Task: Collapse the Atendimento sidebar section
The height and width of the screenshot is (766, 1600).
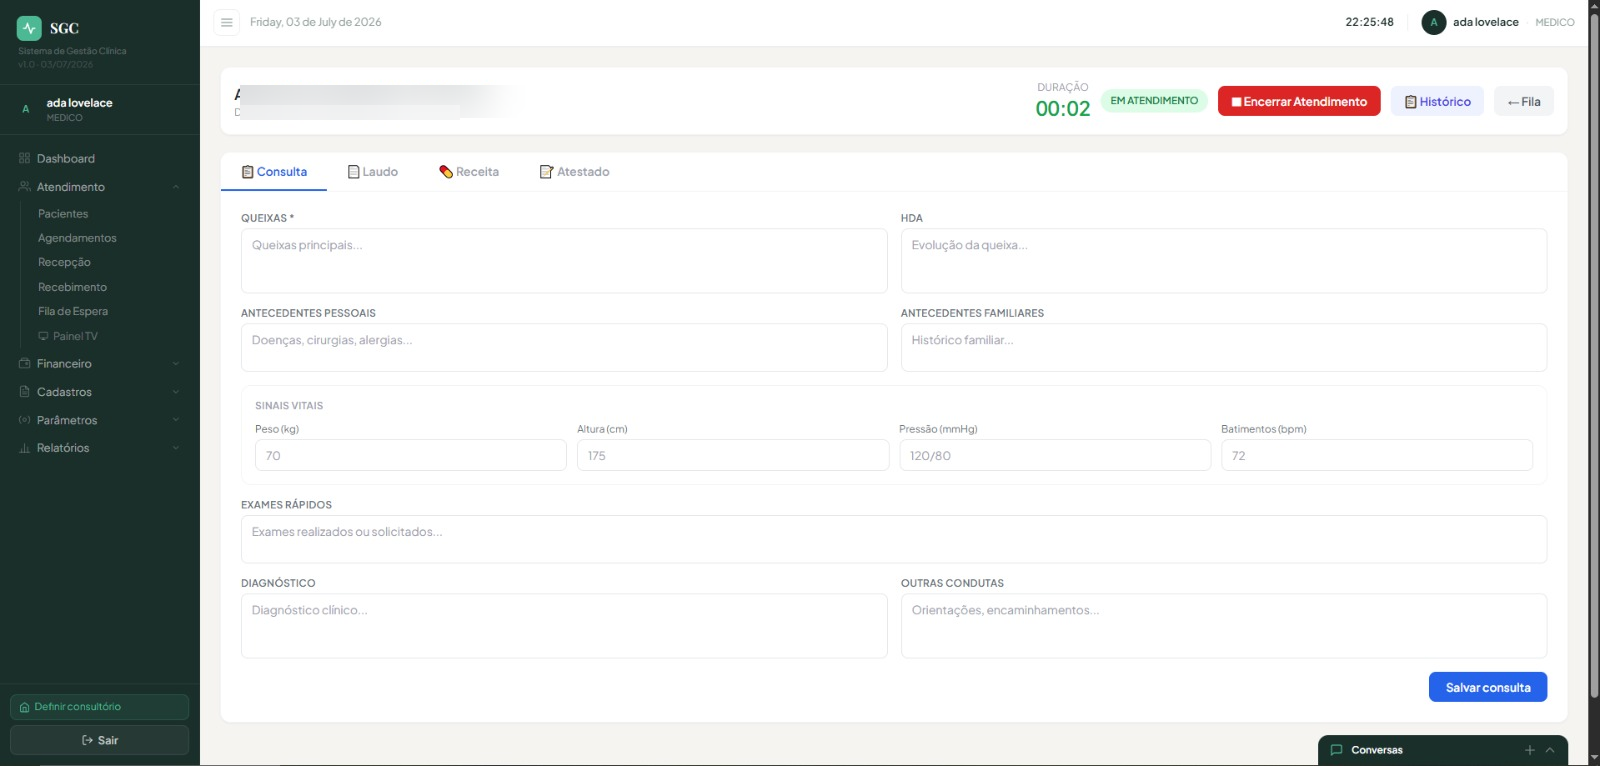Action: tap(99, 187)
